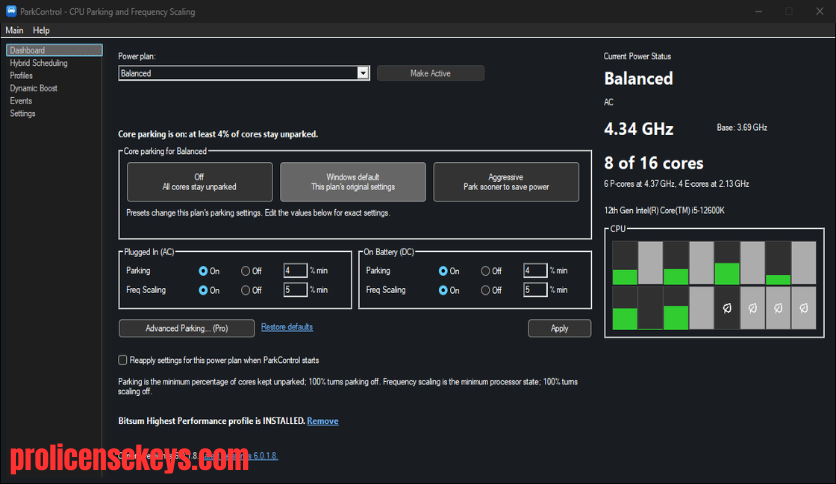The height and width of the screenshot is (484, 836).
Task: Click the '8 of 16 cores' text
Action: coord(654,163)
